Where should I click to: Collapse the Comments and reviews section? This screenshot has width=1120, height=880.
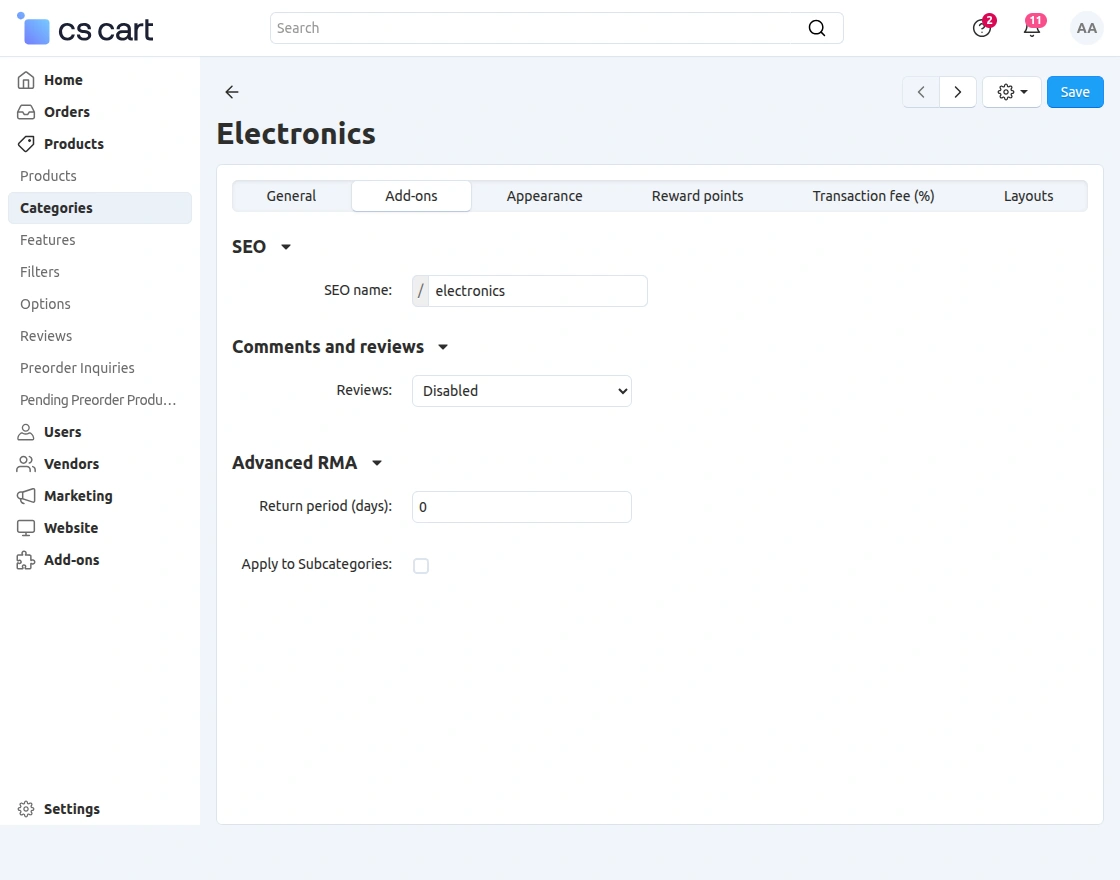[442, 348]
